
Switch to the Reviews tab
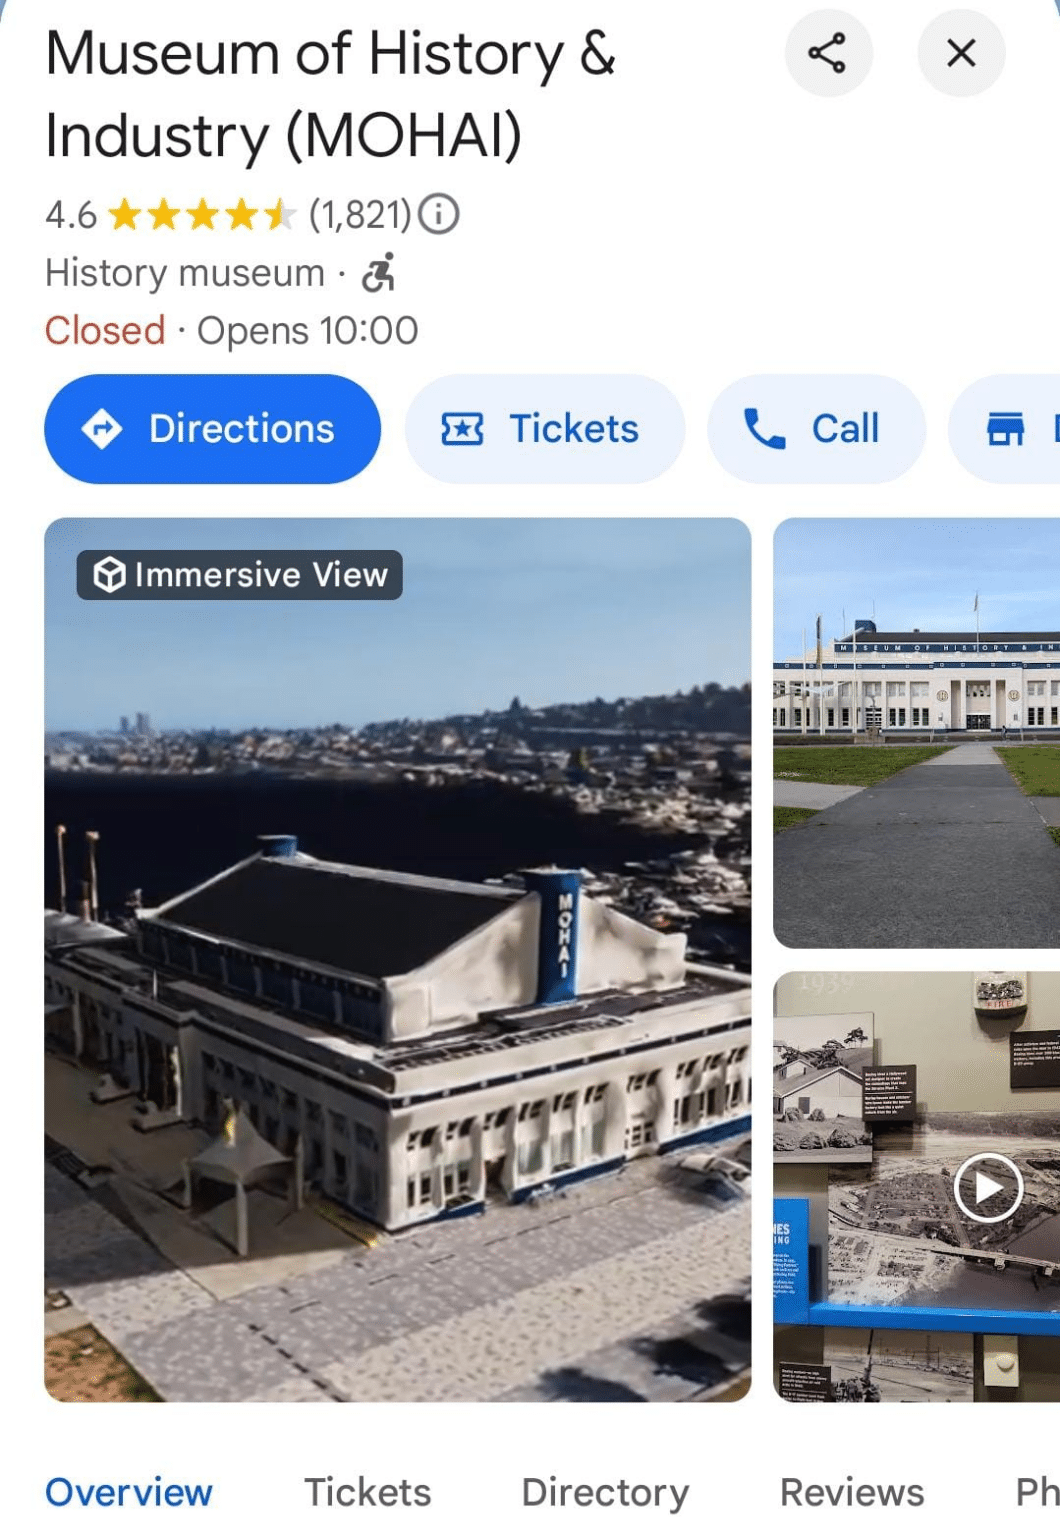tap(851, 1492)
